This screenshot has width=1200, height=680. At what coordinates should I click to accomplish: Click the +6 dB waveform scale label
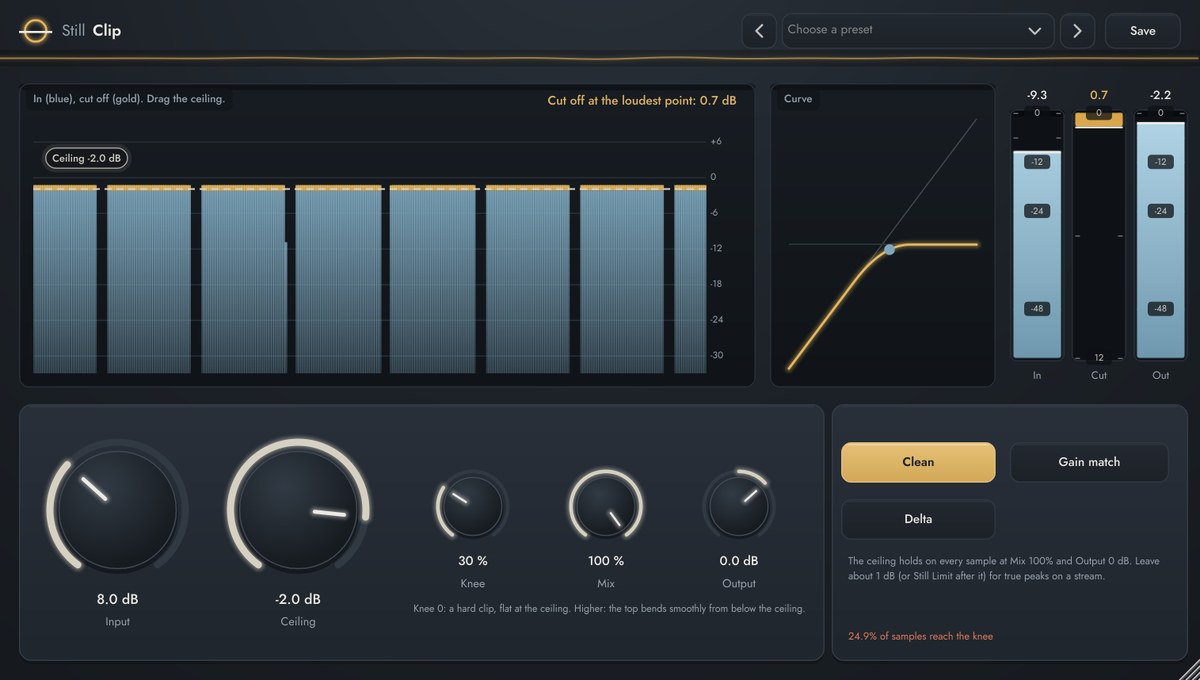(716, 142)
